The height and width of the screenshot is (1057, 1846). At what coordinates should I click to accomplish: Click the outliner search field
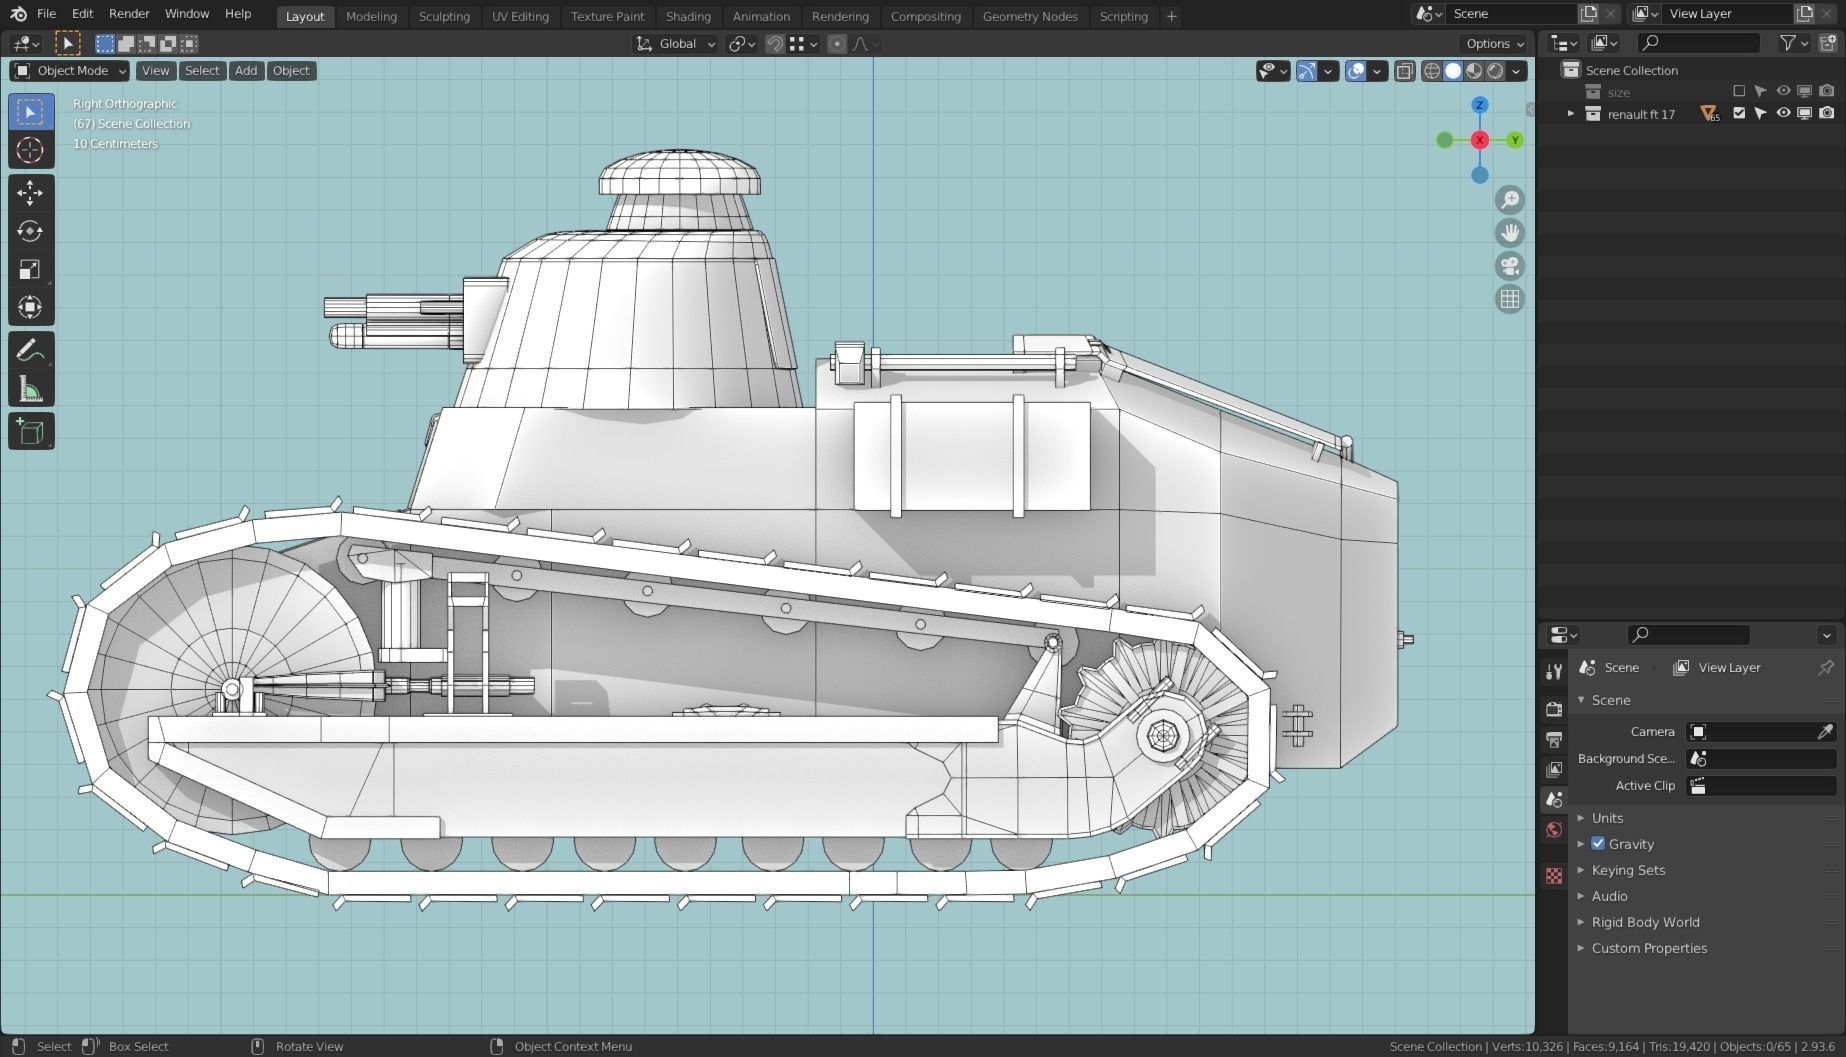[1698, 43]
